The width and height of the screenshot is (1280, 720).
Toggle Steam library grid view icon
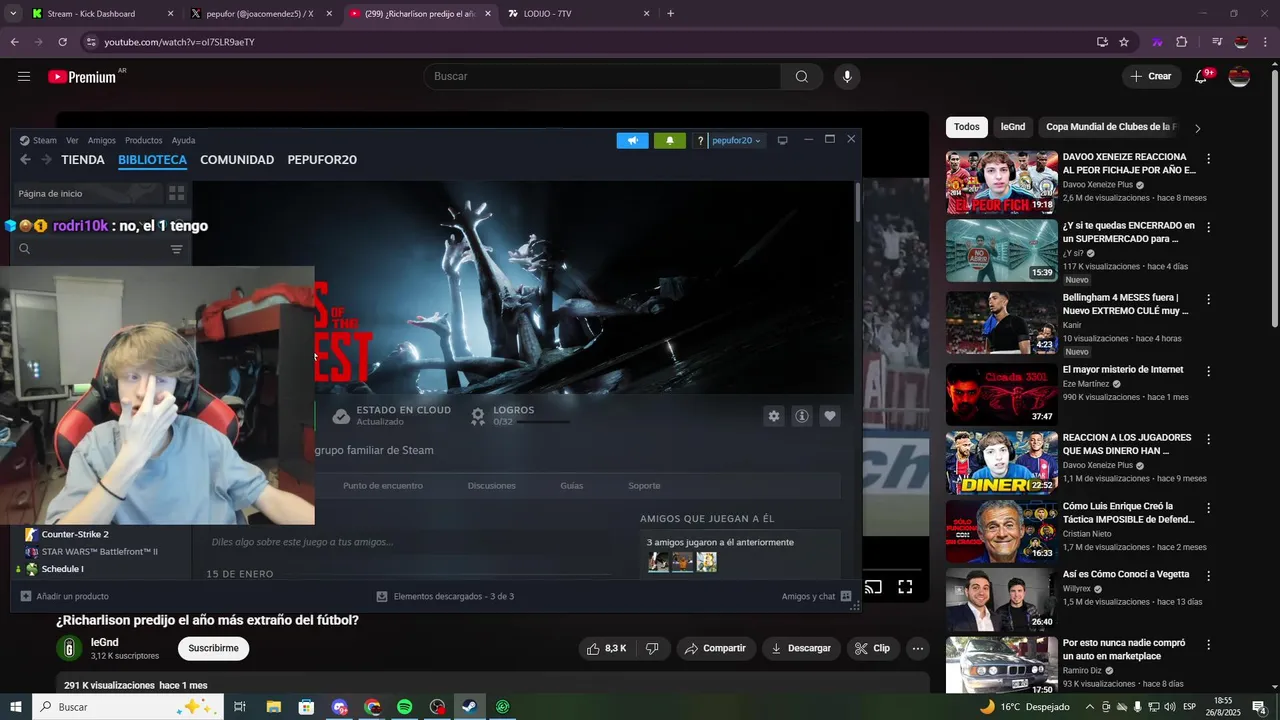pyautogui.click(x=176, y=193)
